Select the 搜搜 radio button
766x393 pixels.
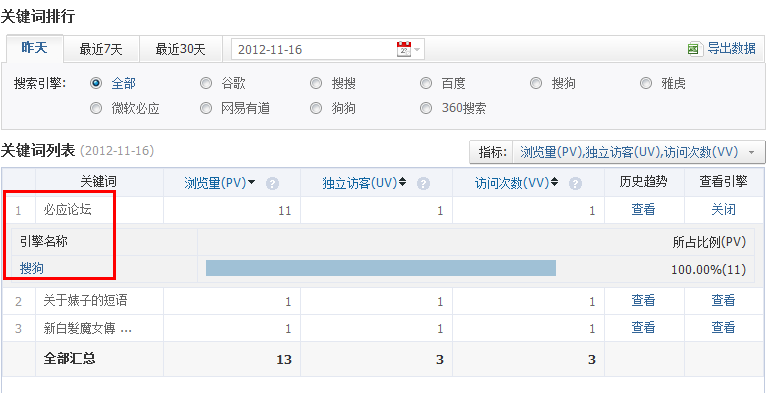click(x=317, y=84)
